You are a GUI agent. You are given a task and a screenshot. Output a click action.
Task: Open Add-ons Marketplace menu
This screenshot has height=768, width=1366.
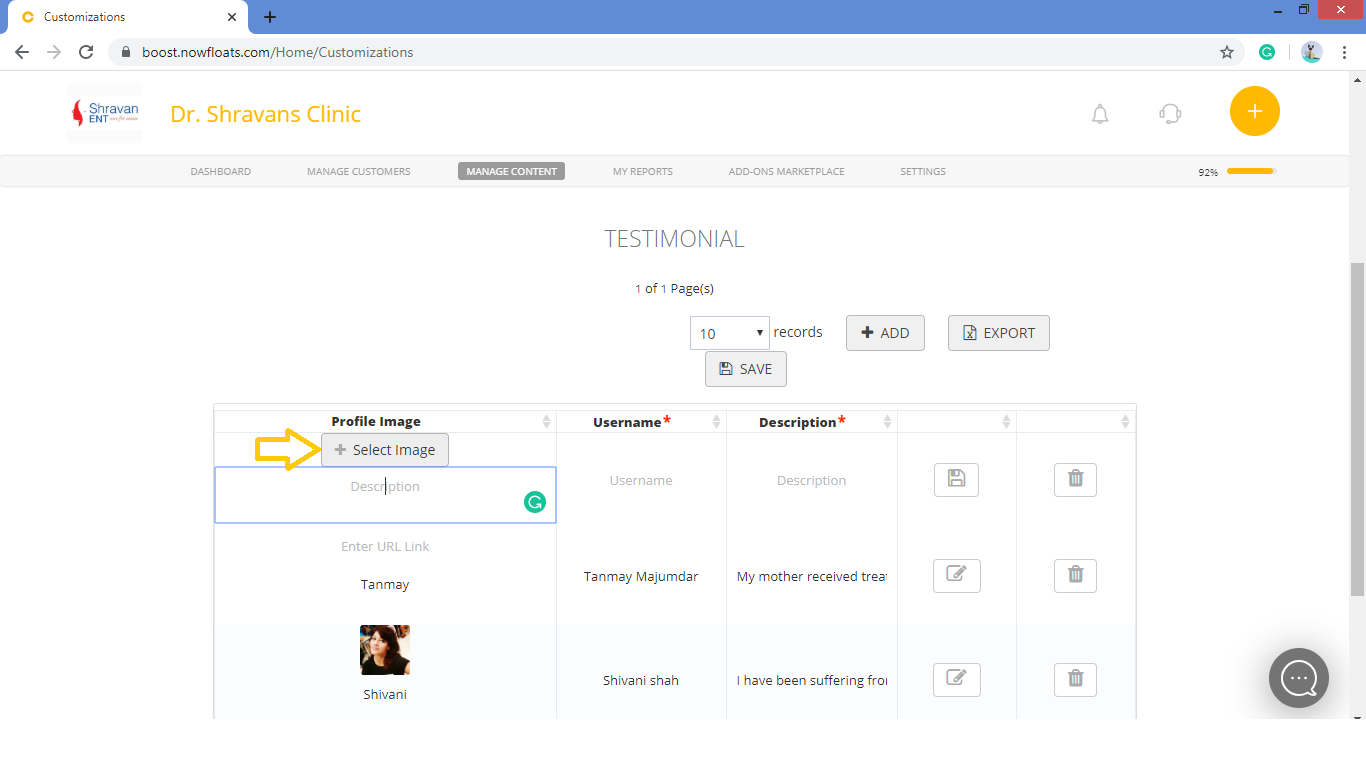click(x=787, y=171)
